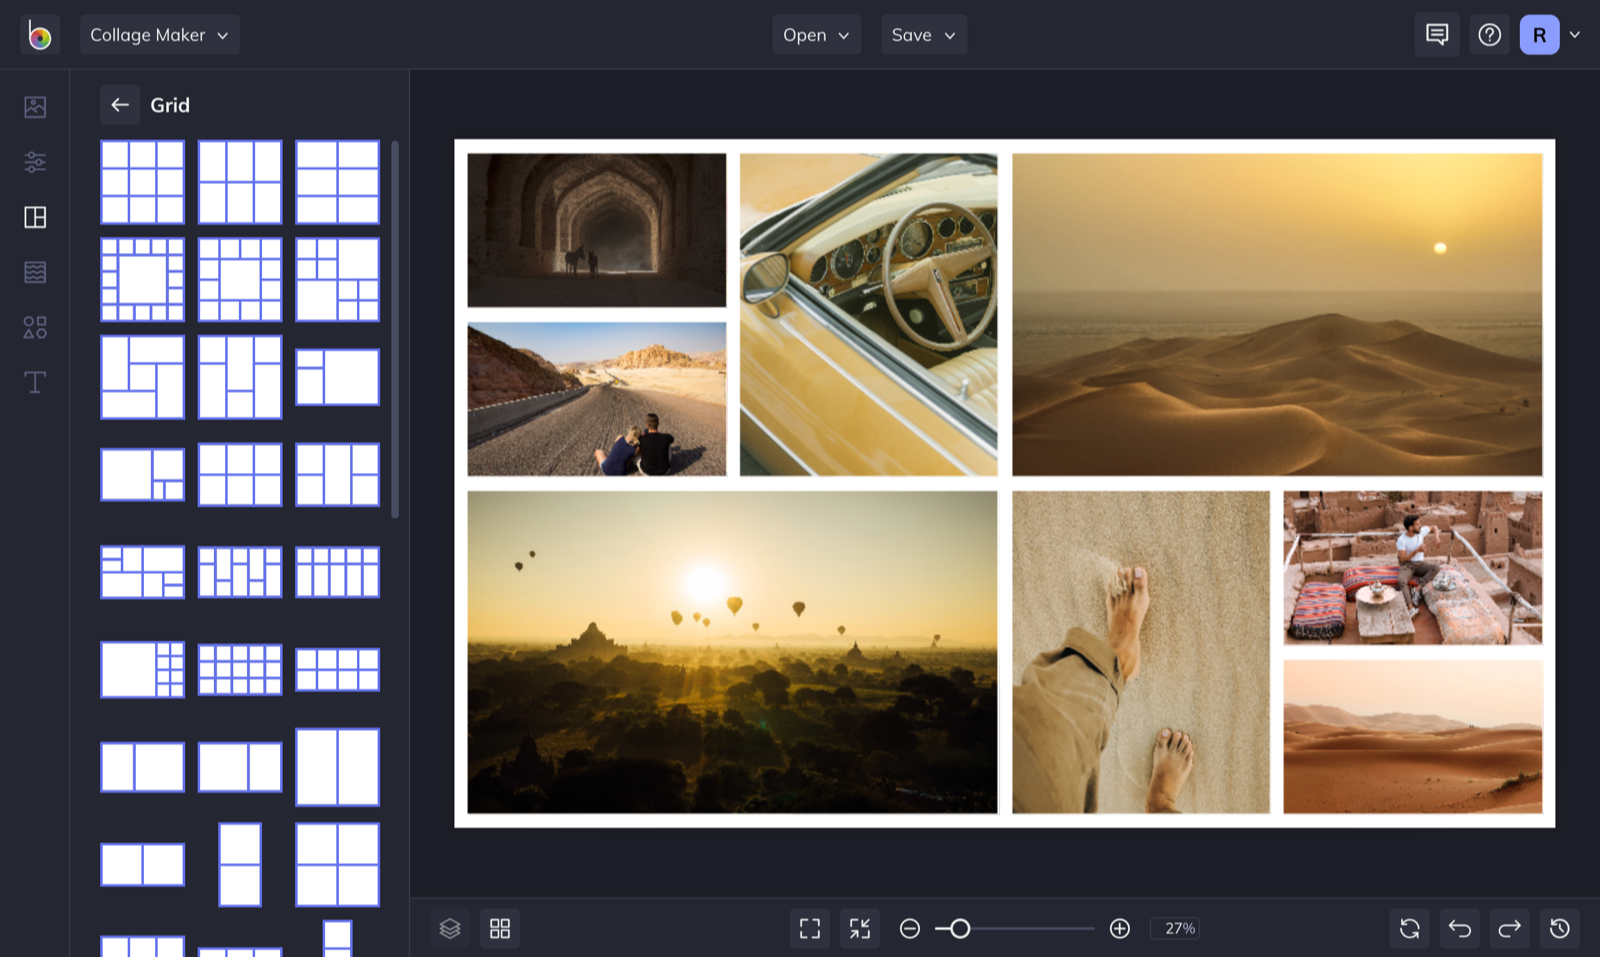
Task: Open the Background textures panel
Action: point(34,271)
